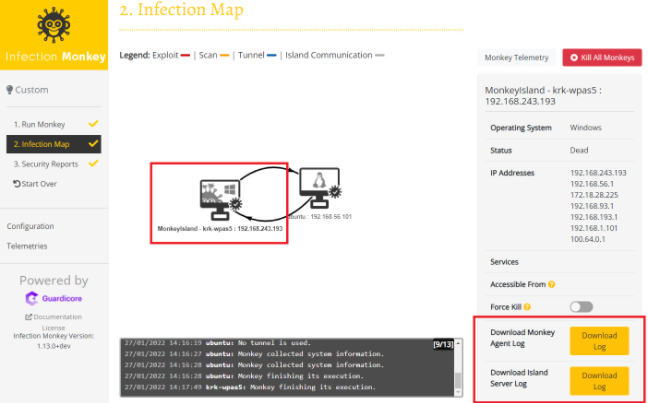
Task: Click IP address 192.168.1.101
Action: tap(594, 228)
